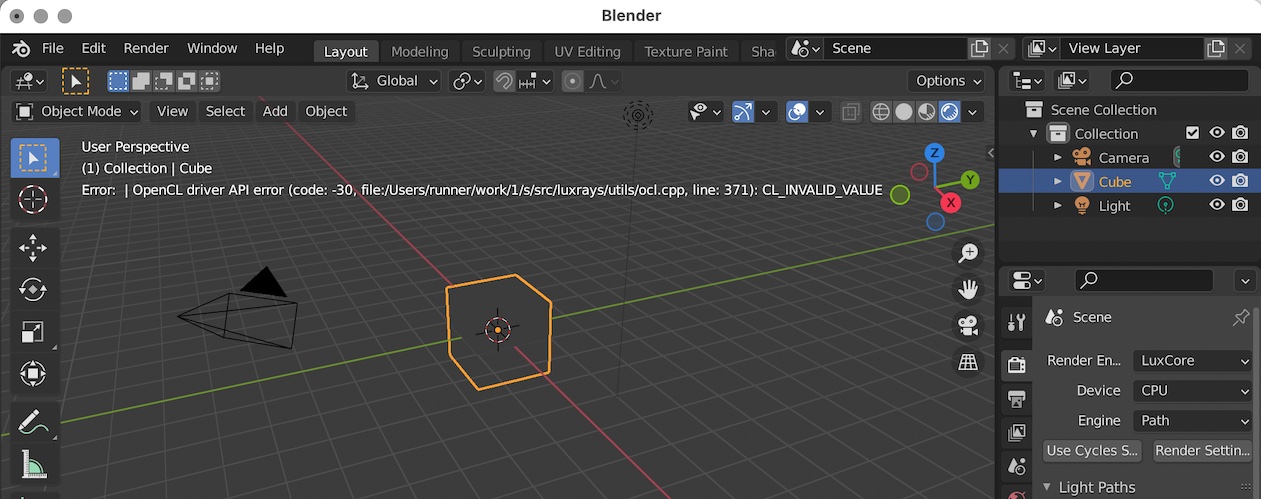Screen dimensions: 1261x499
Task: Open the Device CPU dropdown
Action: click(x=1193, y=391)
